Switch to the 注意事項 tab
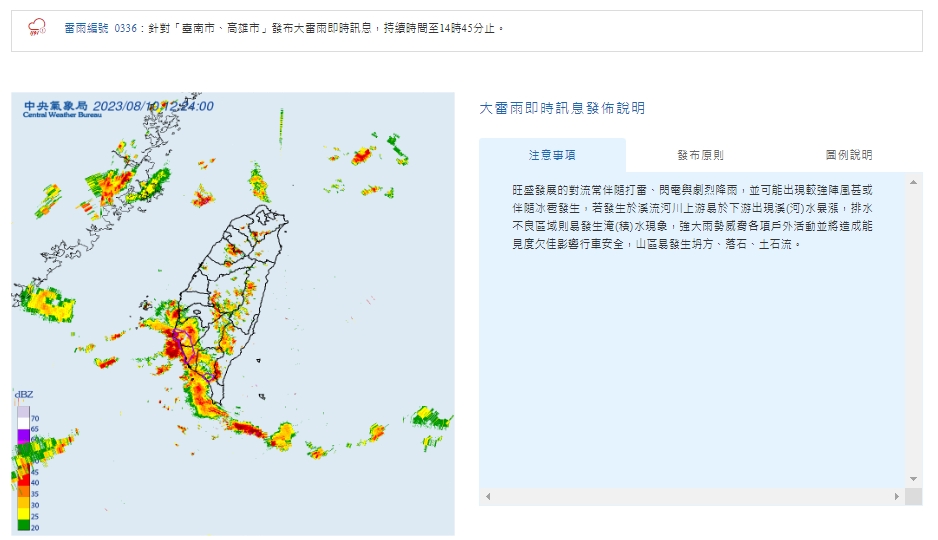 (552, 155)
